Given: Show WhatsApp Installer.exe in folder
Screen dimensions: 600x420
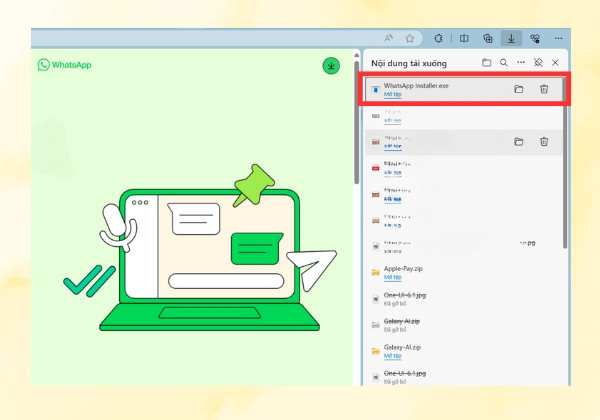Looking at the screenshot, I should pyautogui.click(x=518, y=89).
